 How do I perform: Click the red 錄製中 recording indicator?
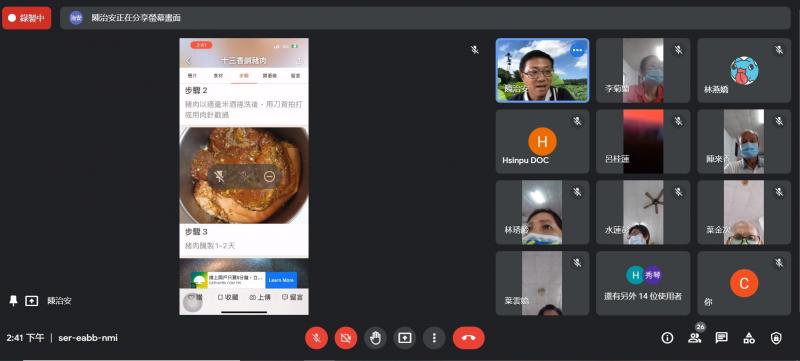[x=27, y=18]
